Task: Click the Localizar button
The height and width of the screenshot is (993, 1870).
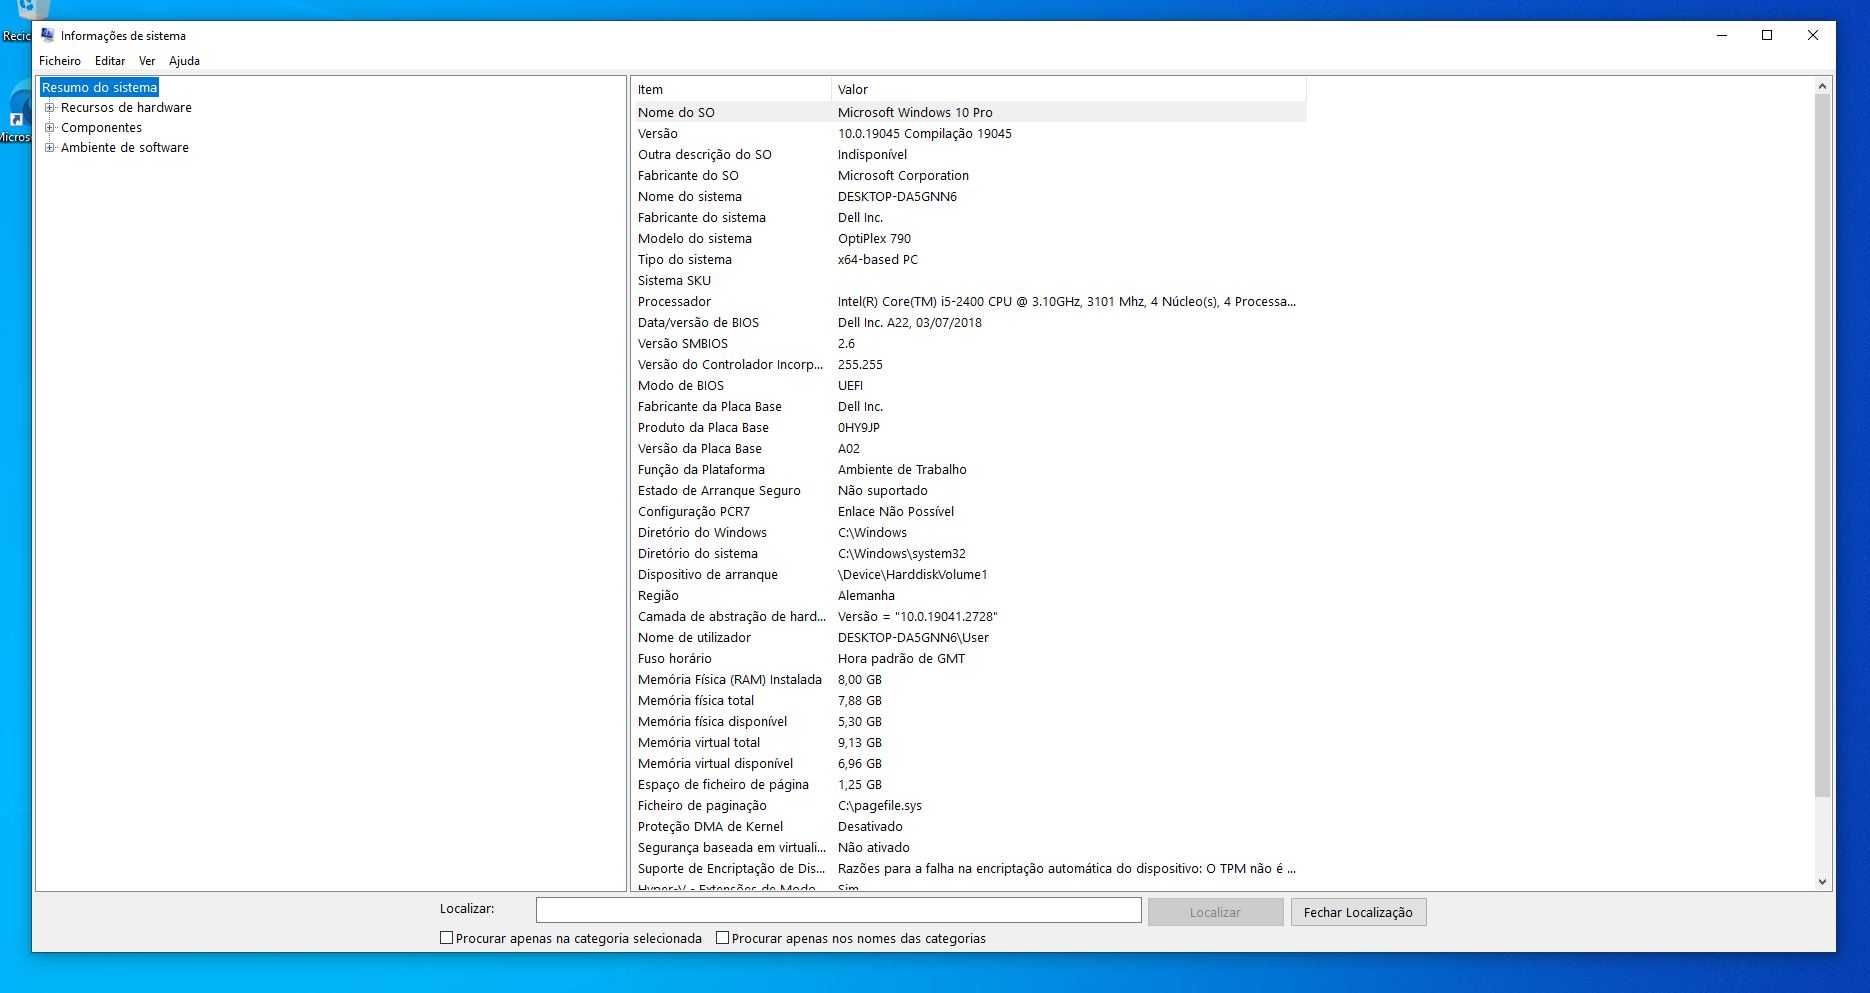Action: tap(1215, 912)
